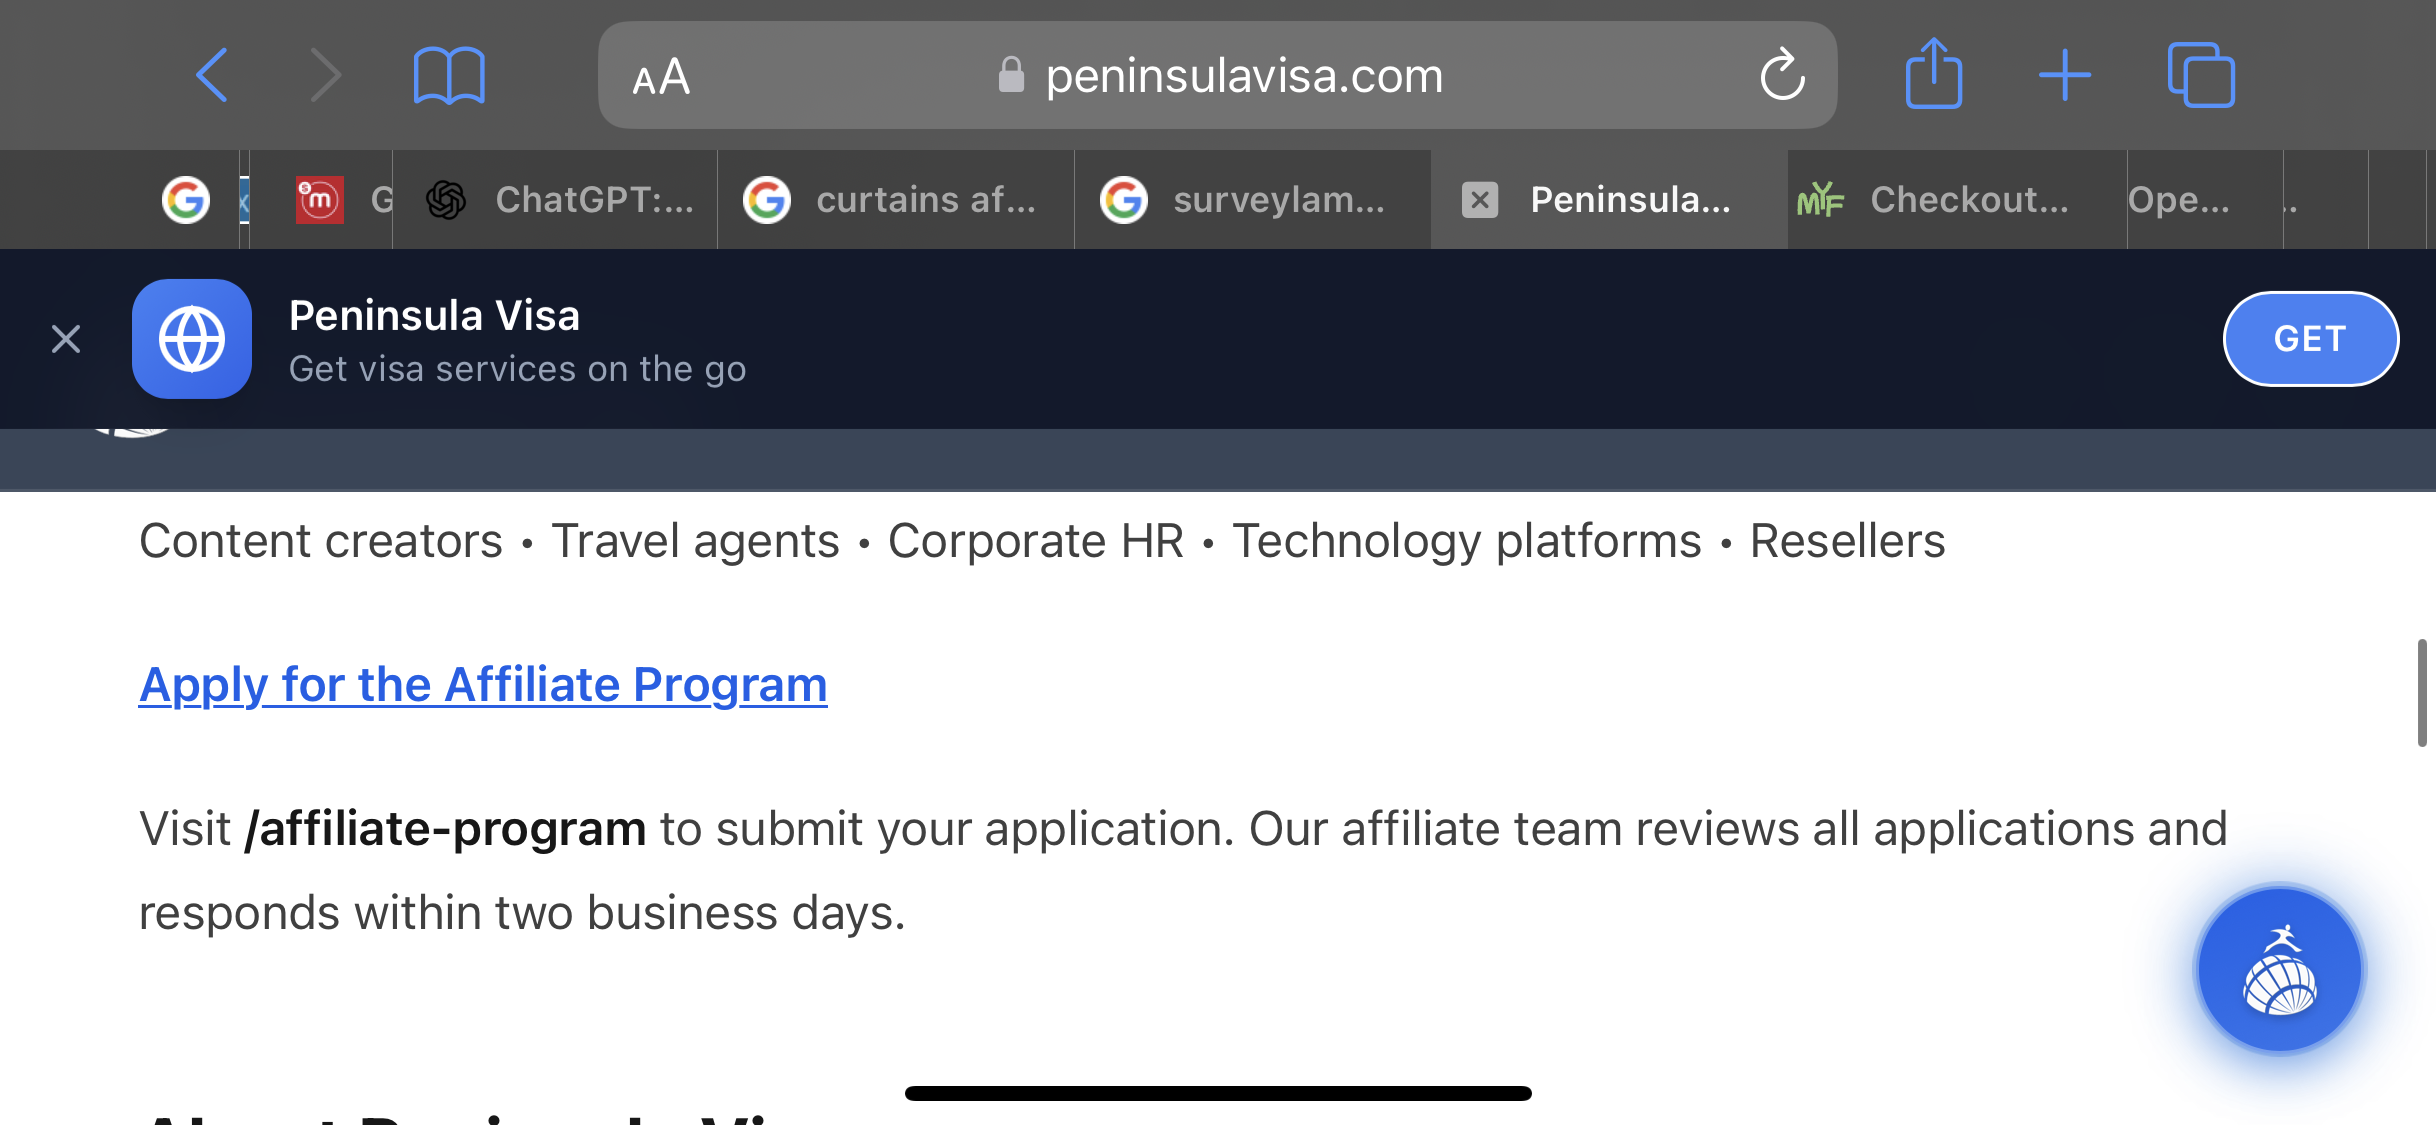Open the share sheet icon
This screenshot has width=2436, height=1125.
click(1933, 73)
